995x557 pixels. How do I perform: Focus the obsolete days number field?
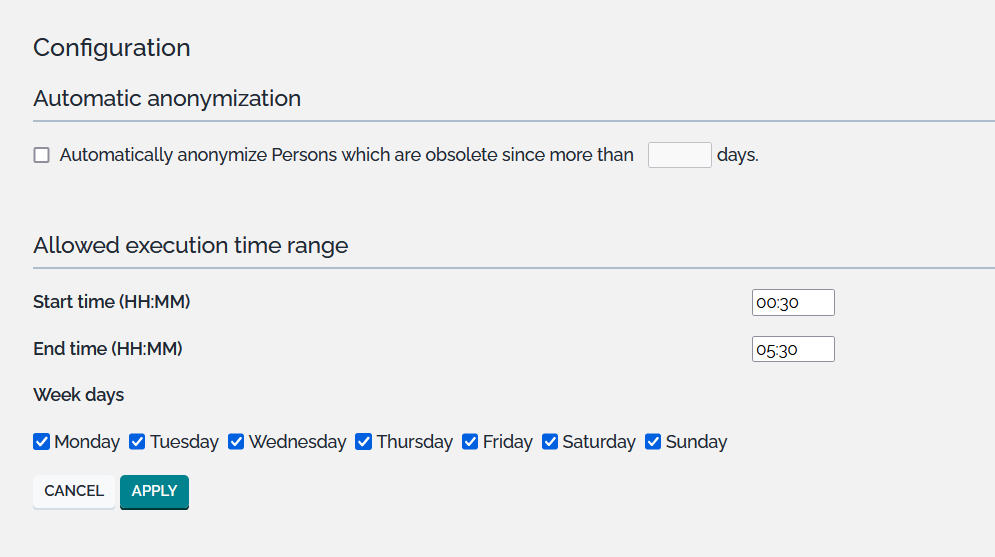click(x=679, y=155)
